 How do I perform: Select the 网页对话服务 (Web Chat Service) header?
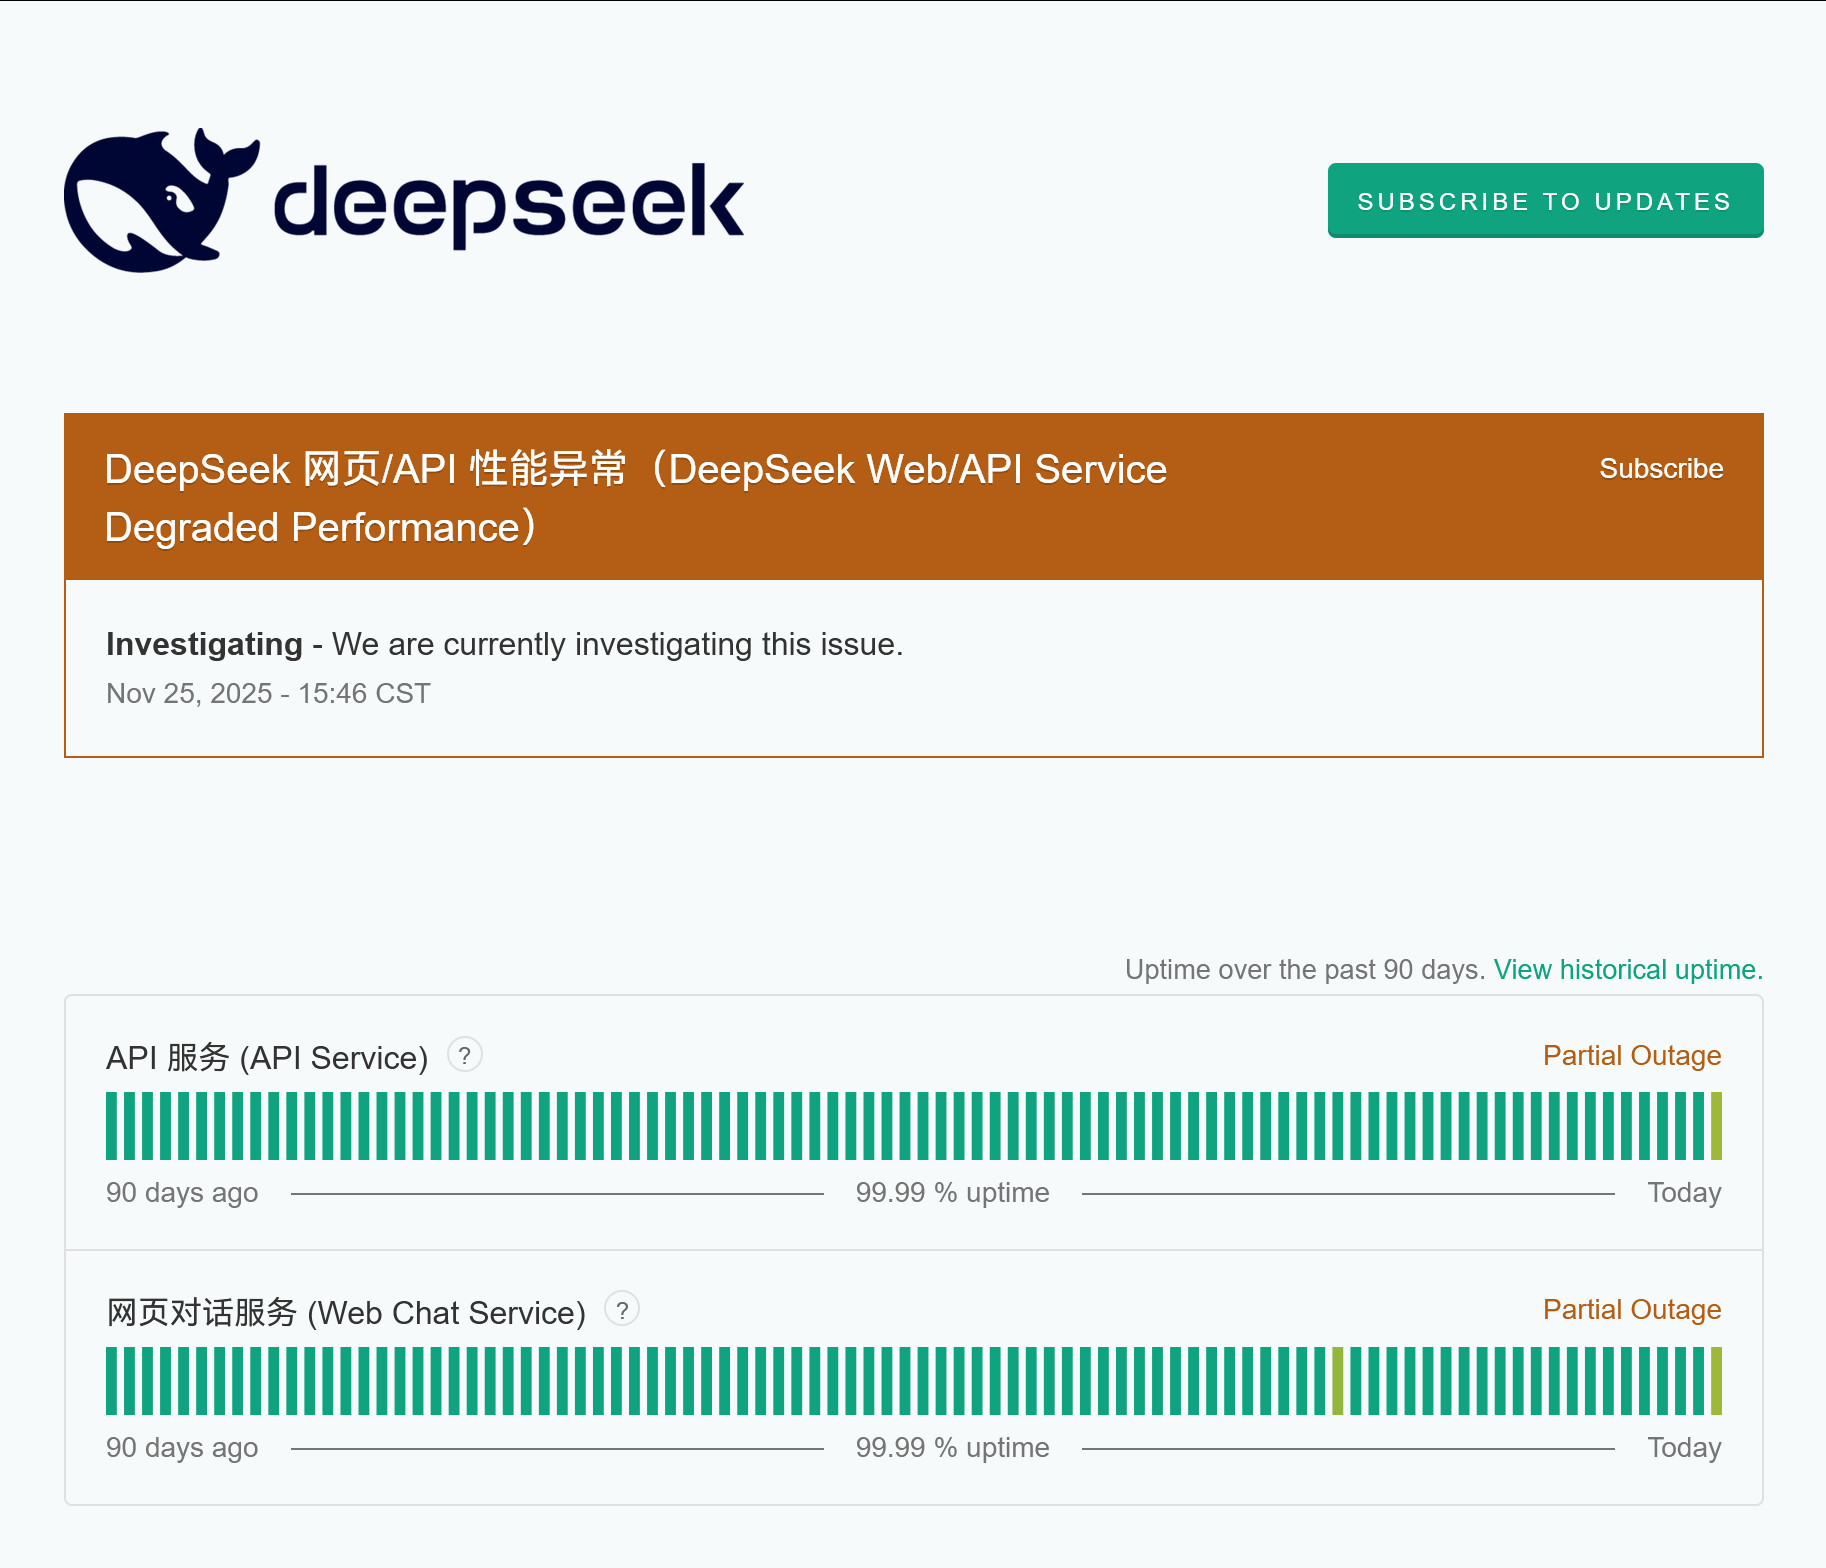345,1312
